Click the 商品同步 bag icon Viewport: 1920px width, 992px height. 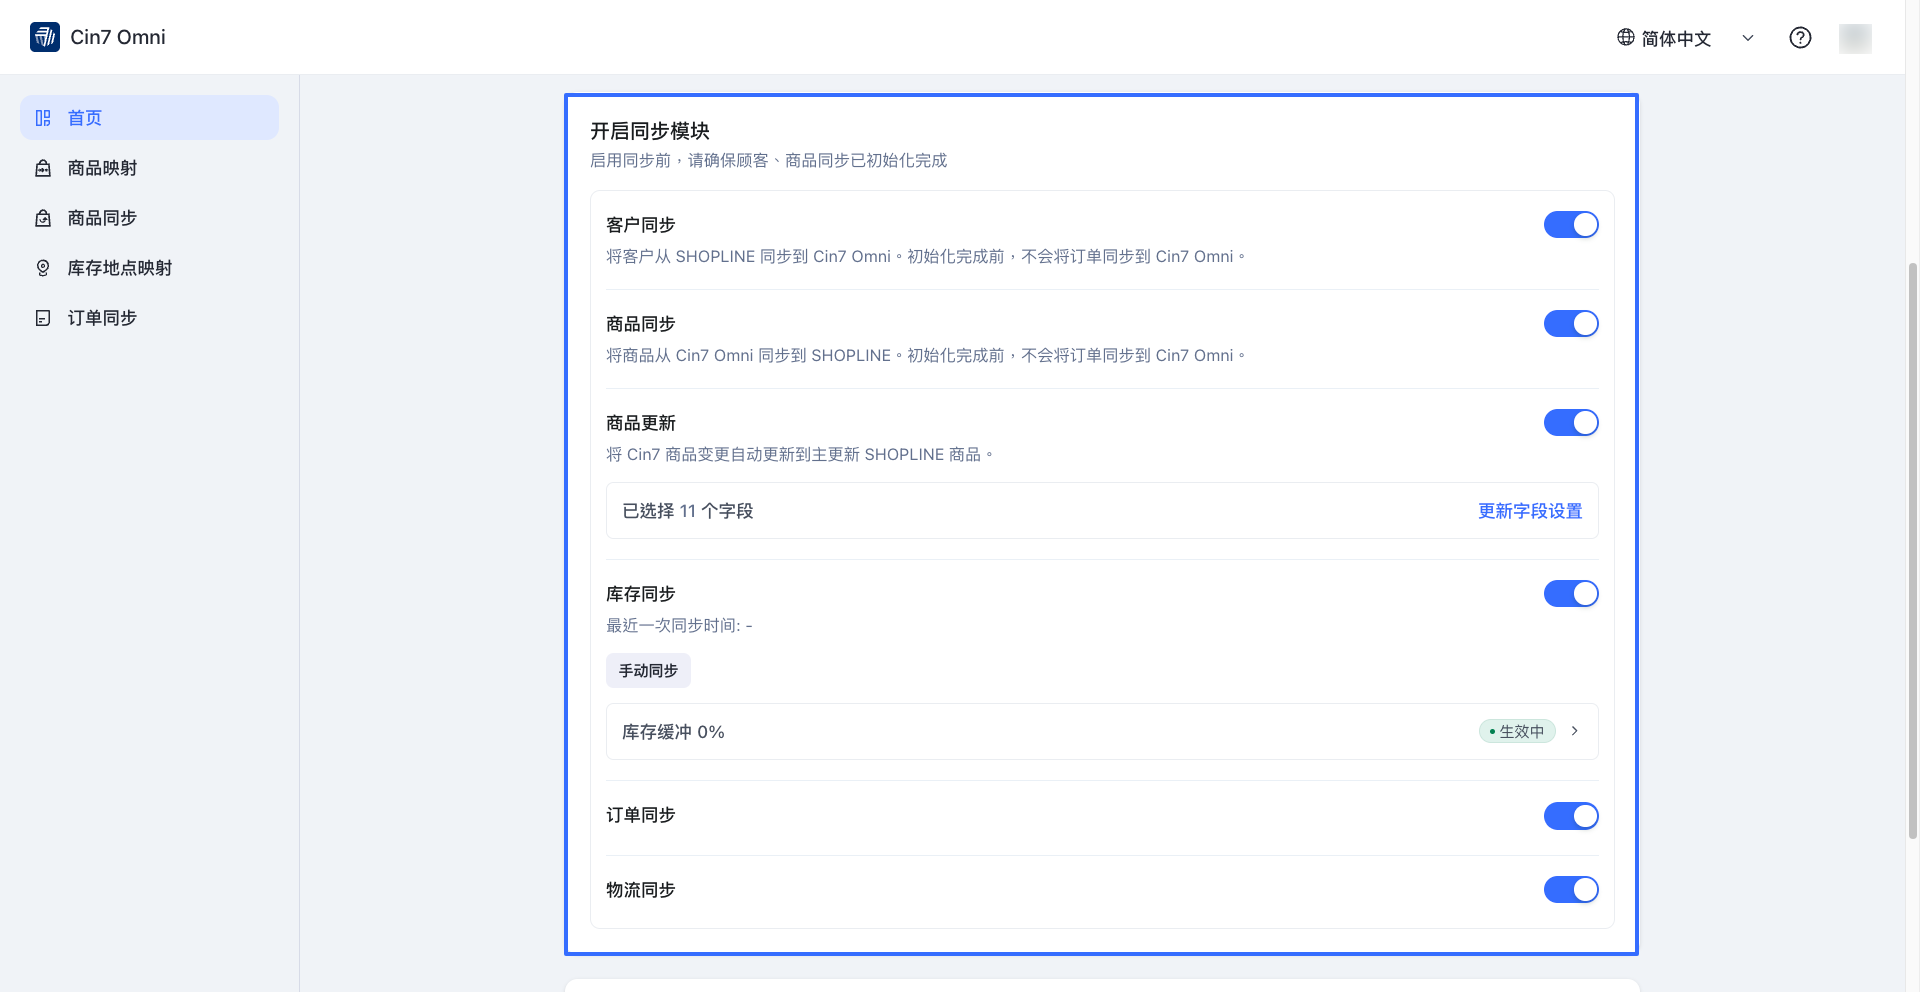tap(43, 218)
